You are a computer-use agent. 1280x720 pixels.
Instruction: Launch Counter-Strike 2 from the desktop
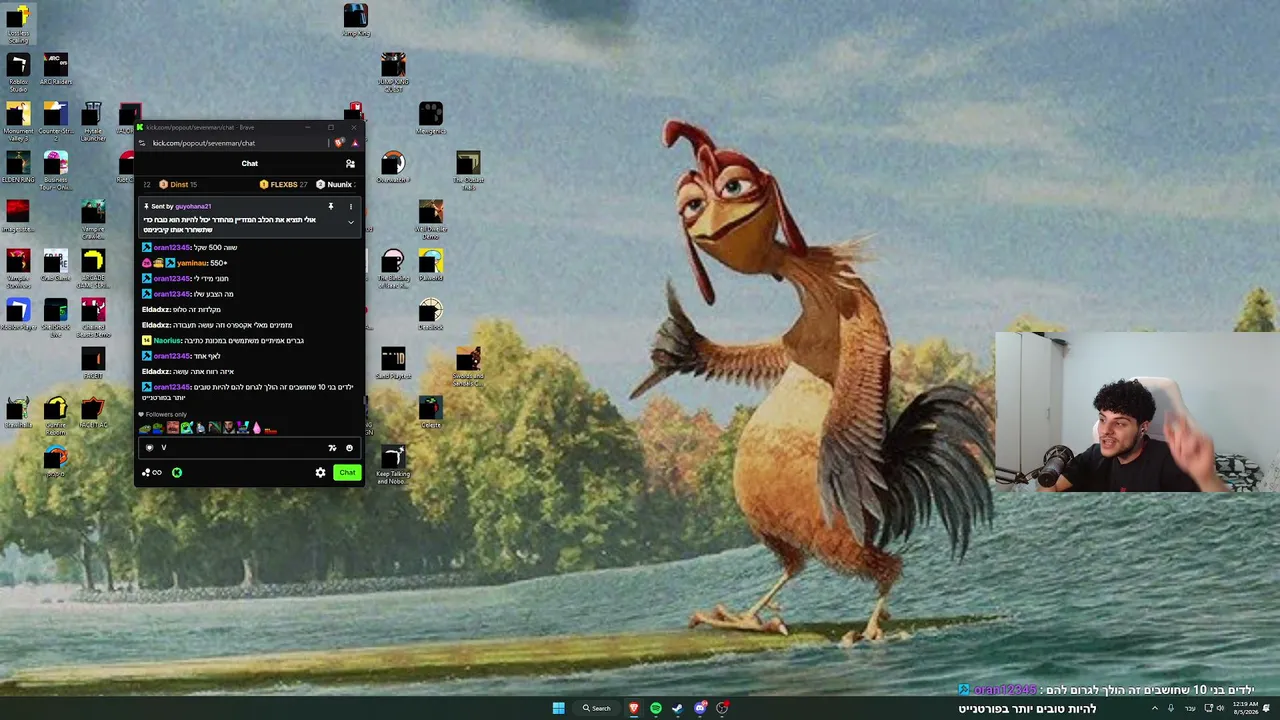click(x=56, y=122)
